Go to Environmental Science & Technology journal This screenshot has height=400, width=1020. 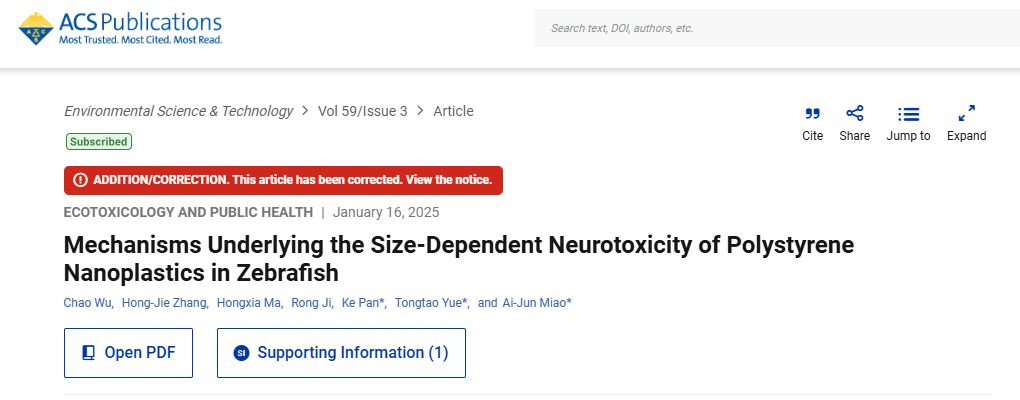pos(178,111)
